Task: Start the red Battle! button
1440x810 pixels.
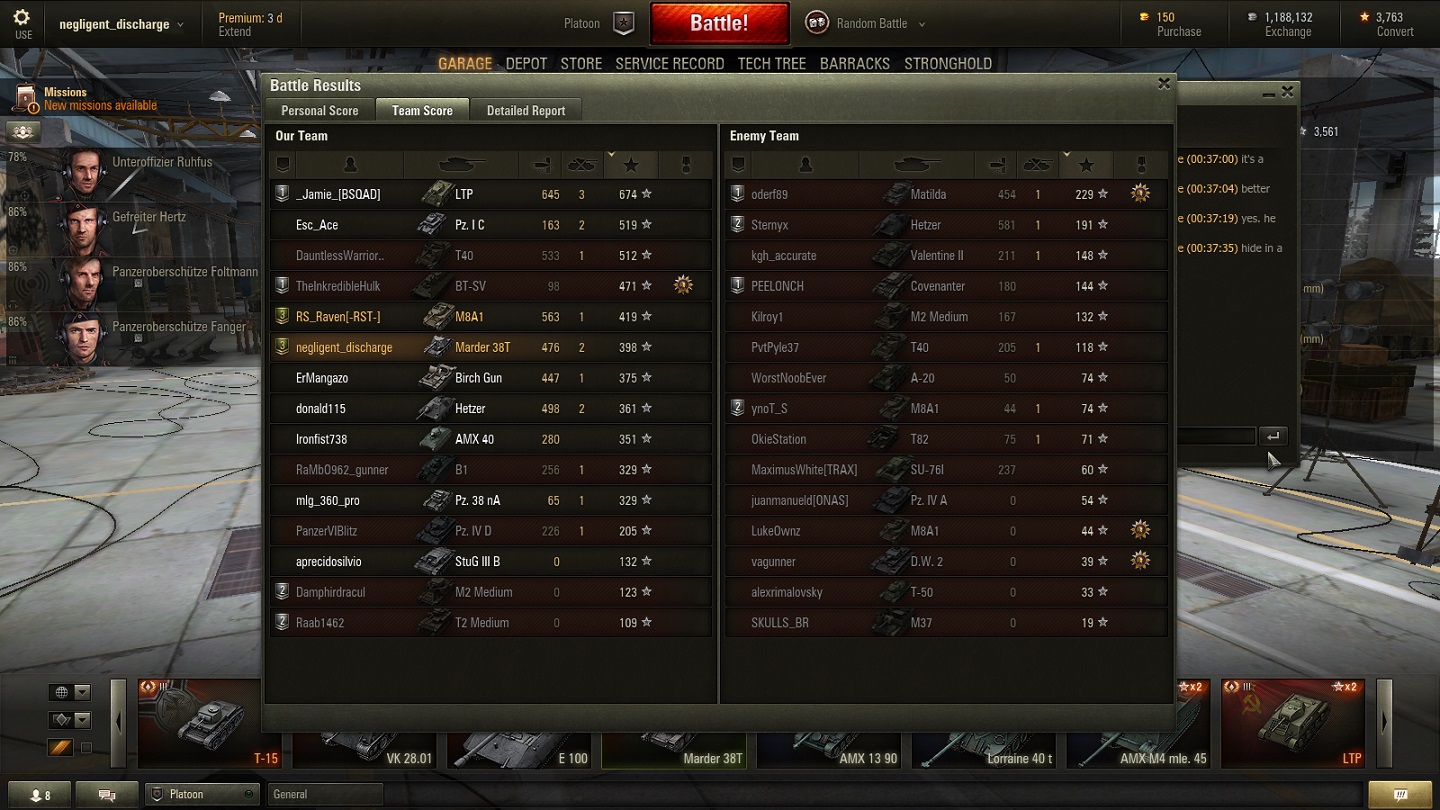Action: point(719,23)
